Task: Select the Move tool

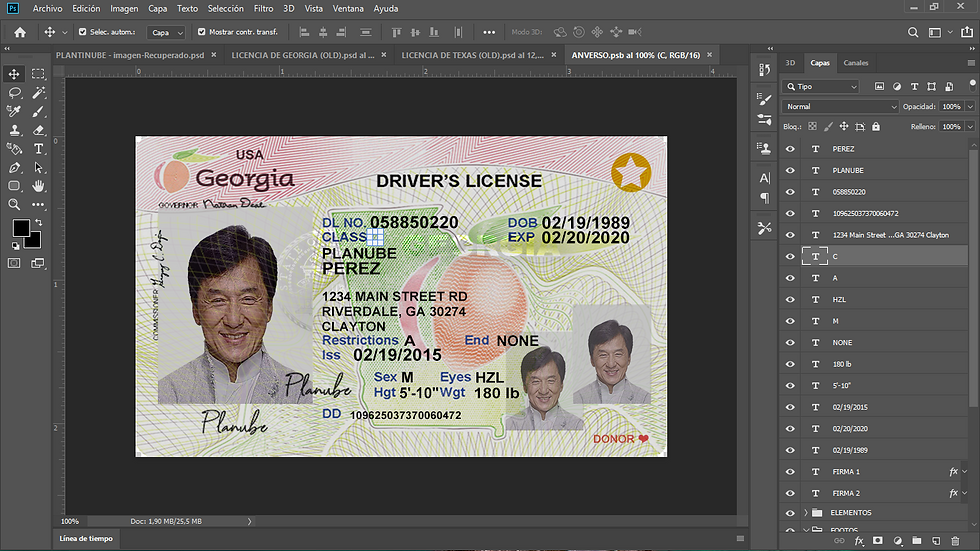Action: [14, 74]
